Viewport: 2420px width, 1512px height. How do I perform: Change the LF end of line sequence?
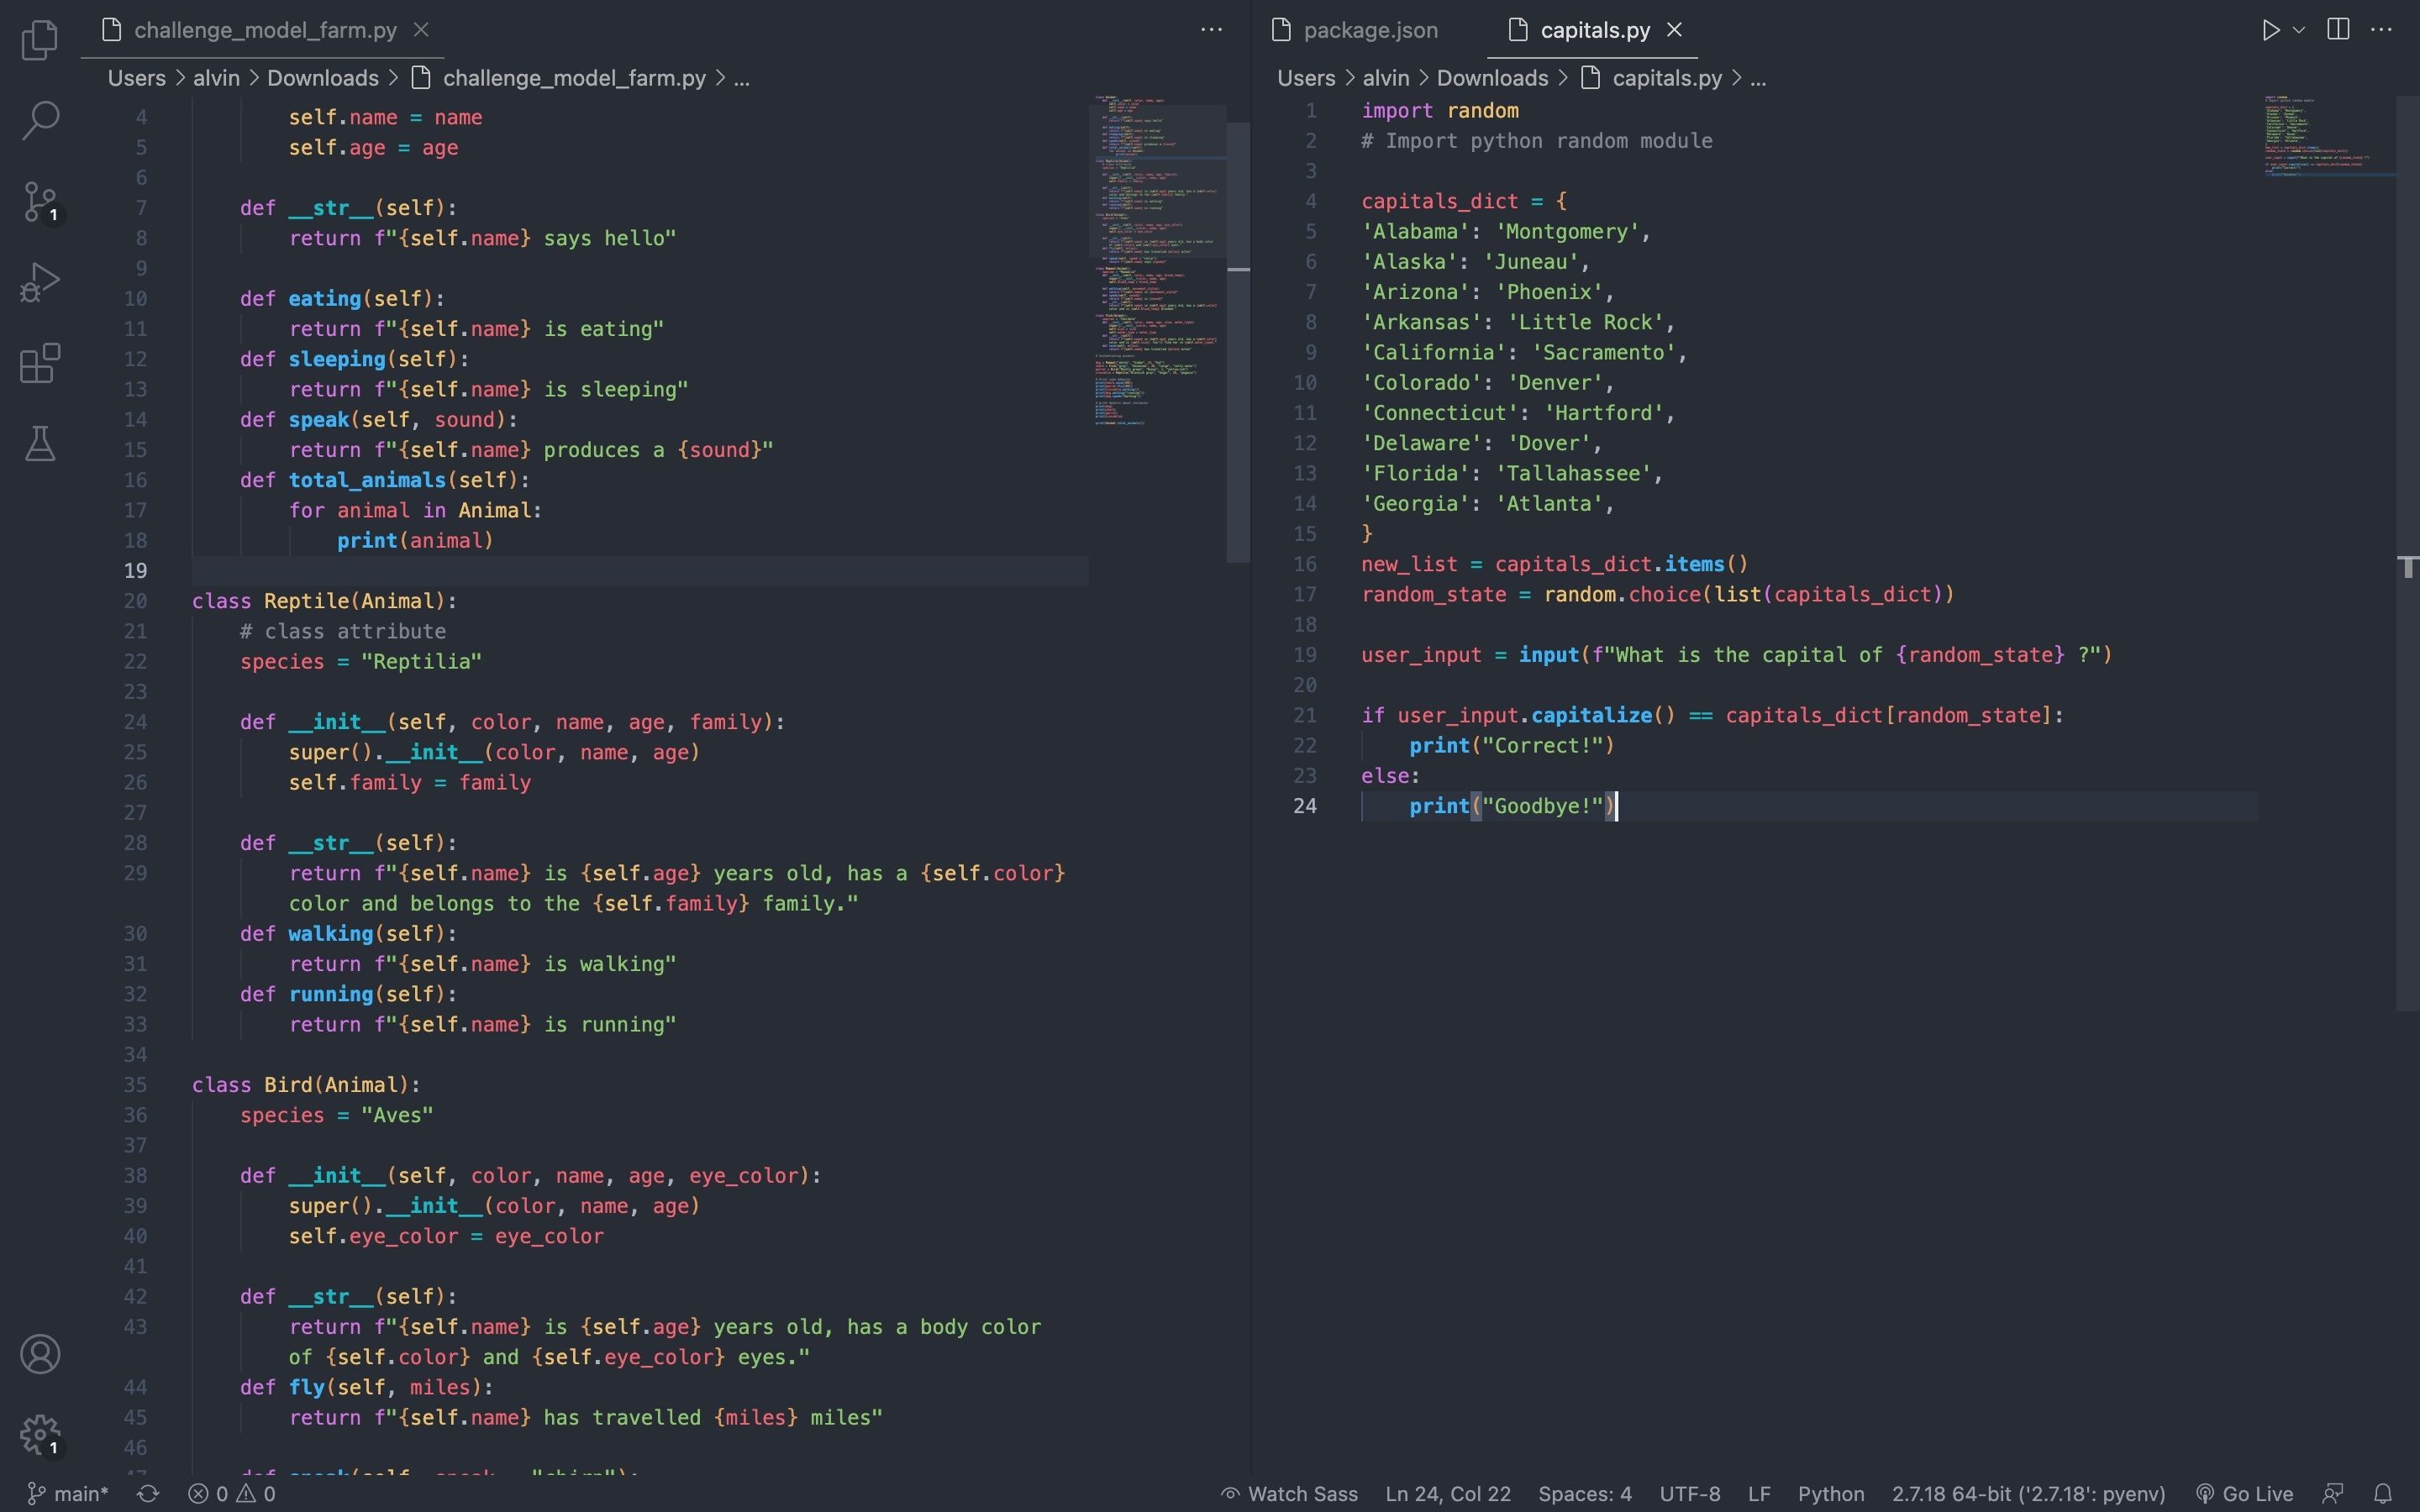[x=1760, y=1494]
